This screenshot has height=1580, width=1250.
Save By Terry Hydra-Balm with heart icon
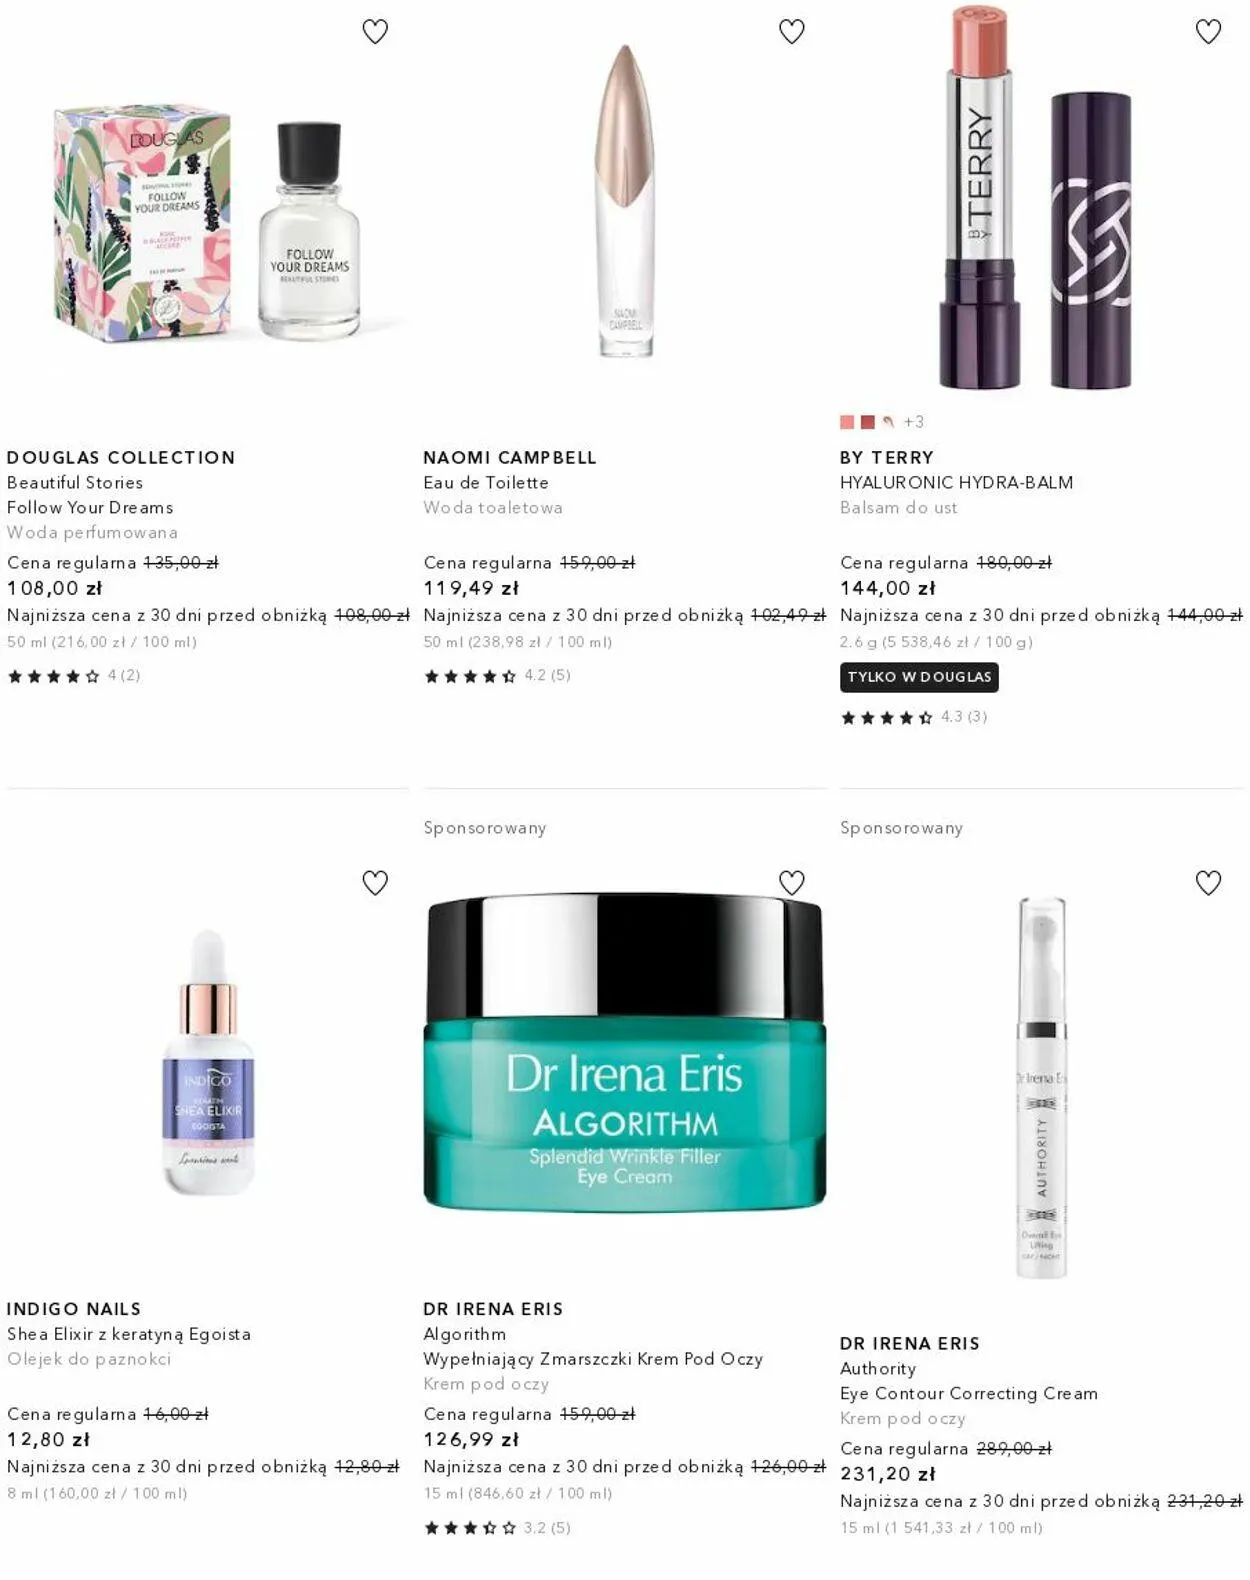tap(1208, 32)
